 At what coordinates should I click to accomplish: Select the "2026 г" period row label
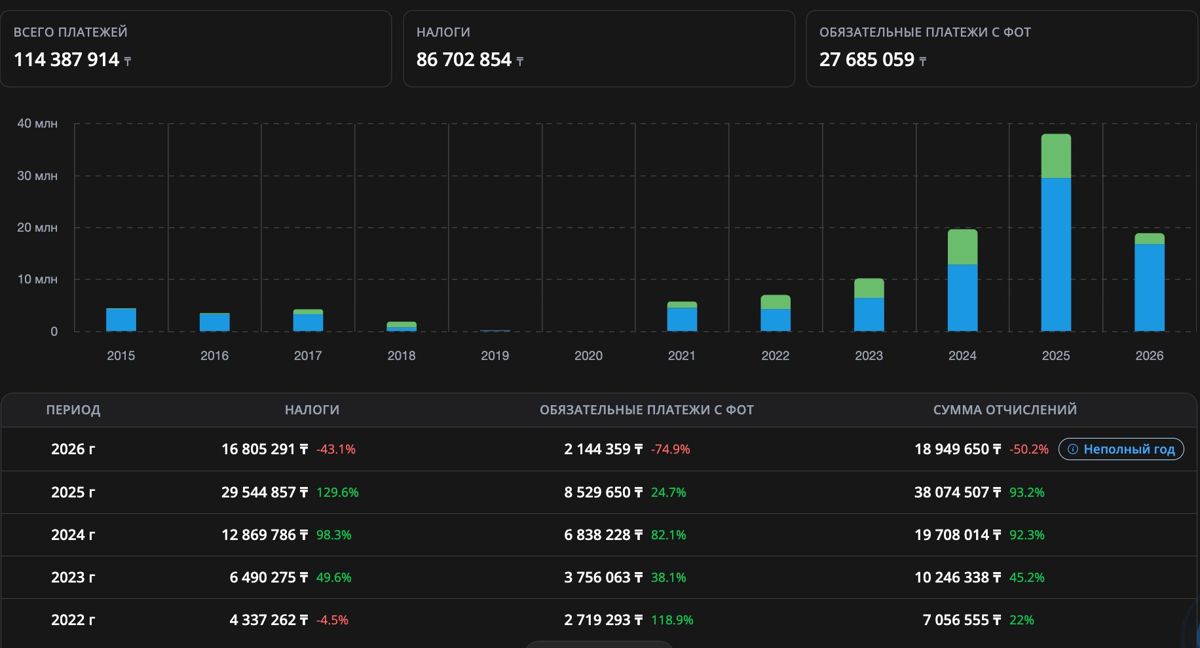73,450
